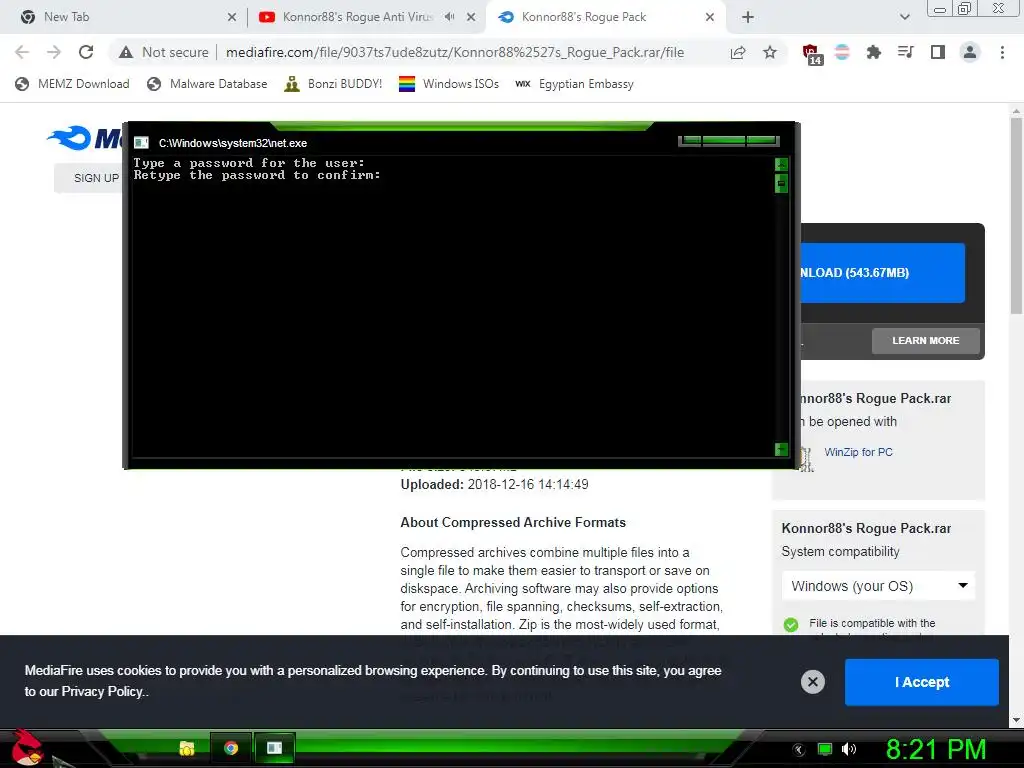
Task: Click the net.exe console taskbar icon
Action: (274, 748)
